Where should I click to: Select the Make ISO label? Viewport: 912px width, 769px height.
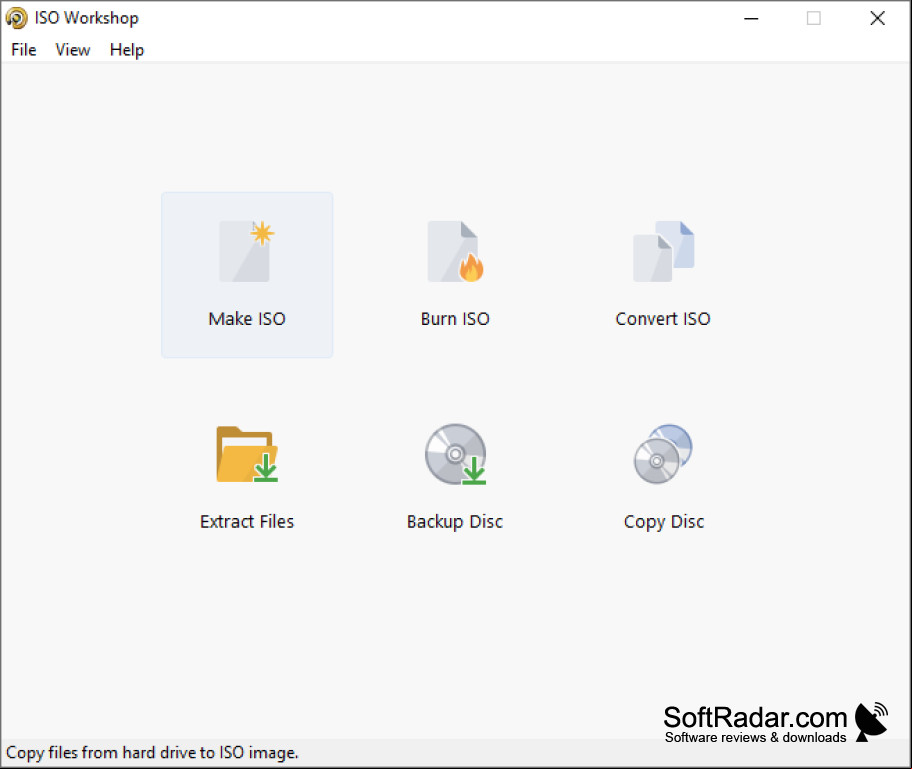point(247,319)
